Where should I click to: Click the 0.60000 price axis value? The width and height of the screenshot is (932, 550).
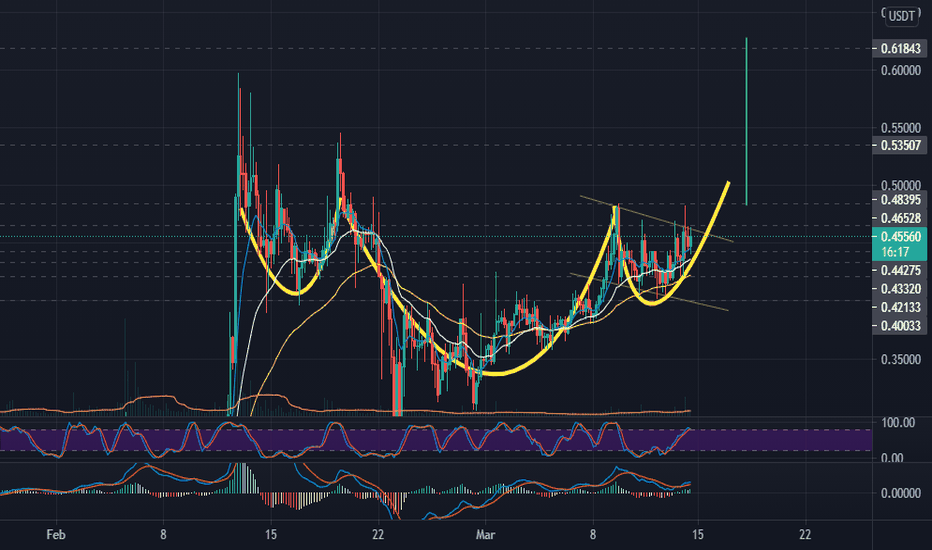tap(900, 70)
